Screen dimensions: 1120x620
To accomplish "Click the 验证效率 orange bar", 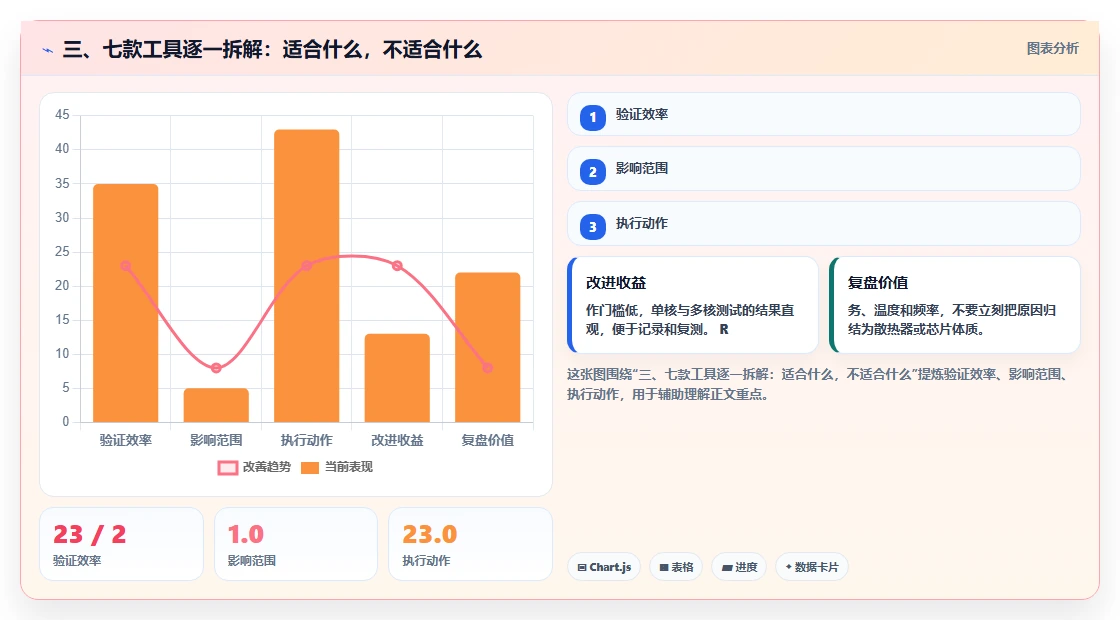I will (126, 303).
